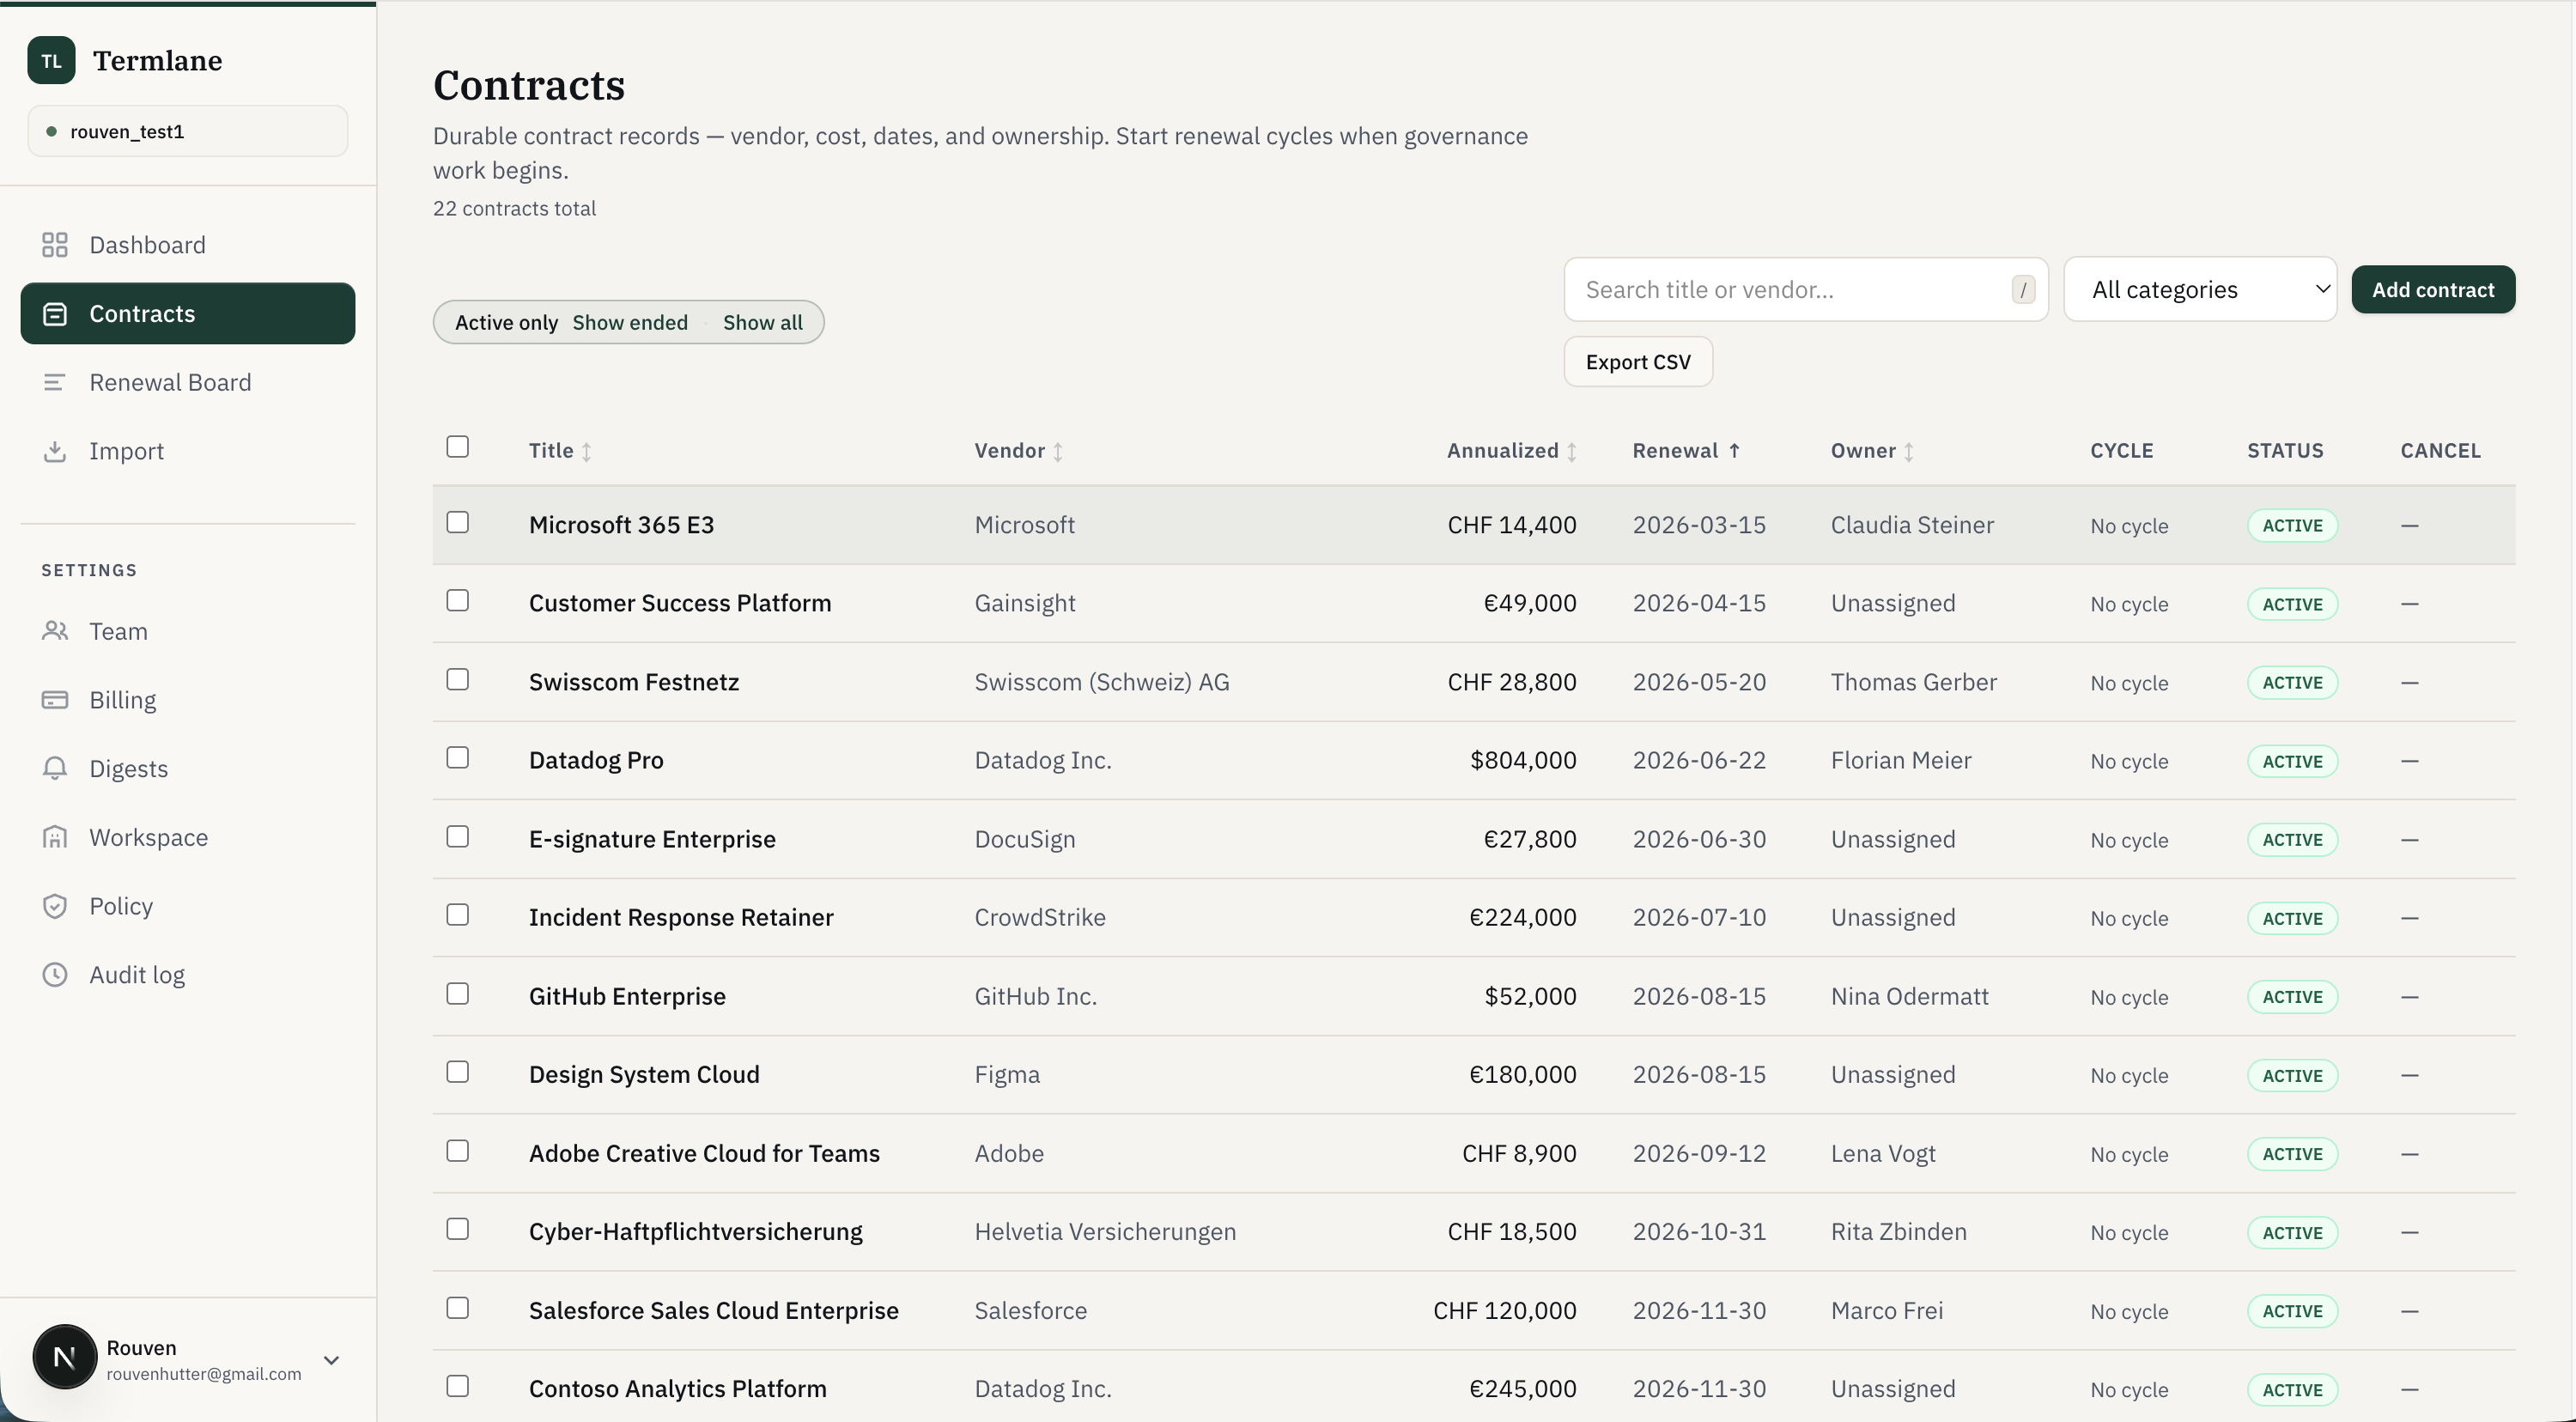Open the Salesforce Sales Cloud Enterprise contract
This screenshot has height=1422, width=2576.
pyautogui.click(x=713, y=1310)
